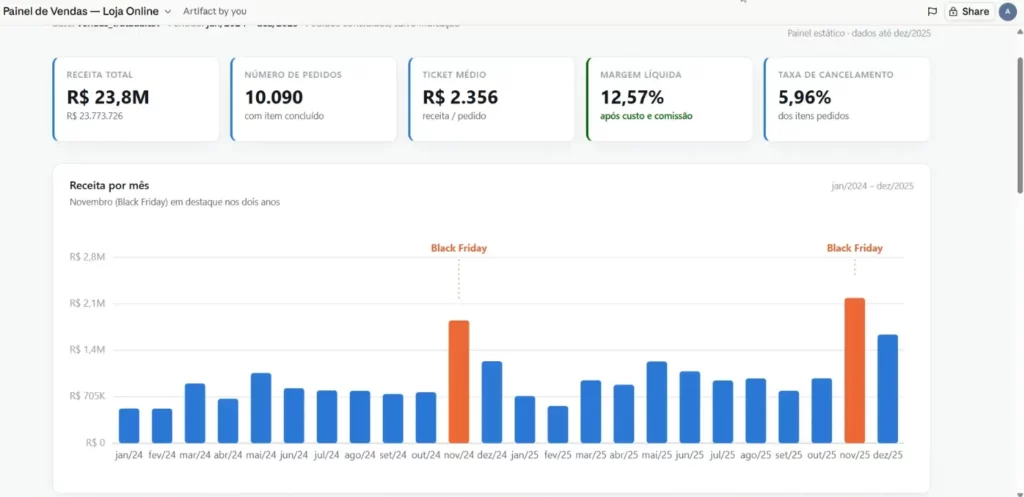This screenshot has width=1024, height=497.
Task: Click the dez/25 revenue bar
Action: click(888, 389)
